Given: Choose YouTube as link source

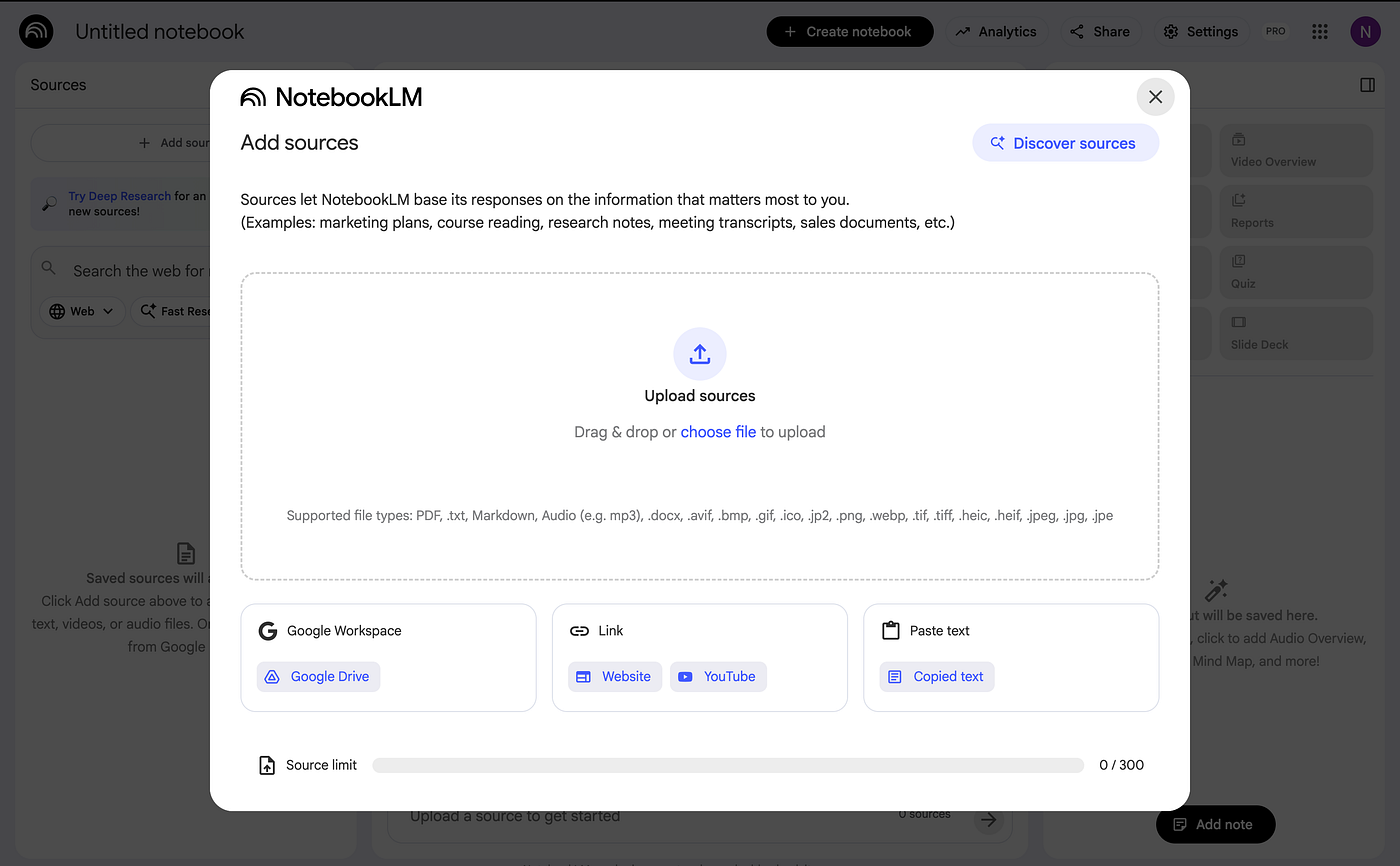Looking at the screenshot, I should (x=718, y=677).
